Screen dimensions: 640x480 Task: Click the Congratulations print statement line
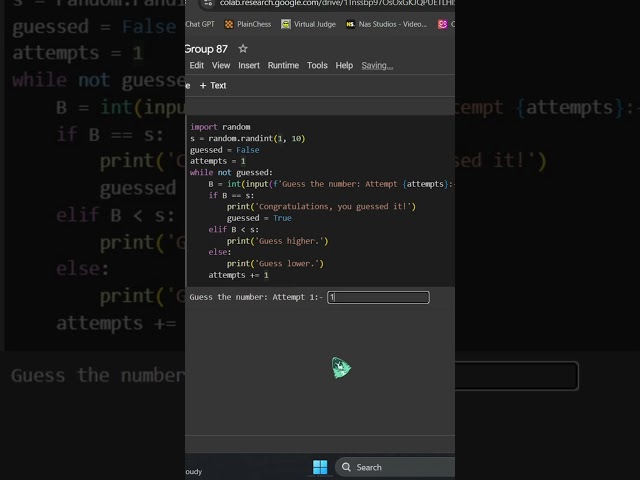click(x=321, y=207)
